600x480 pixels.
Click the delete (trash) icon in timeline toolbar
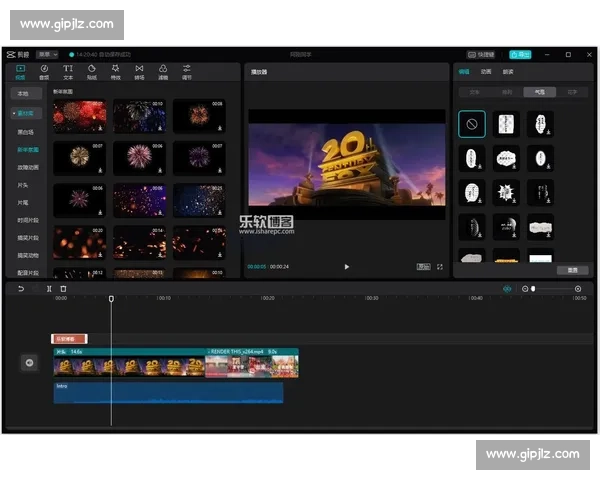63,289
